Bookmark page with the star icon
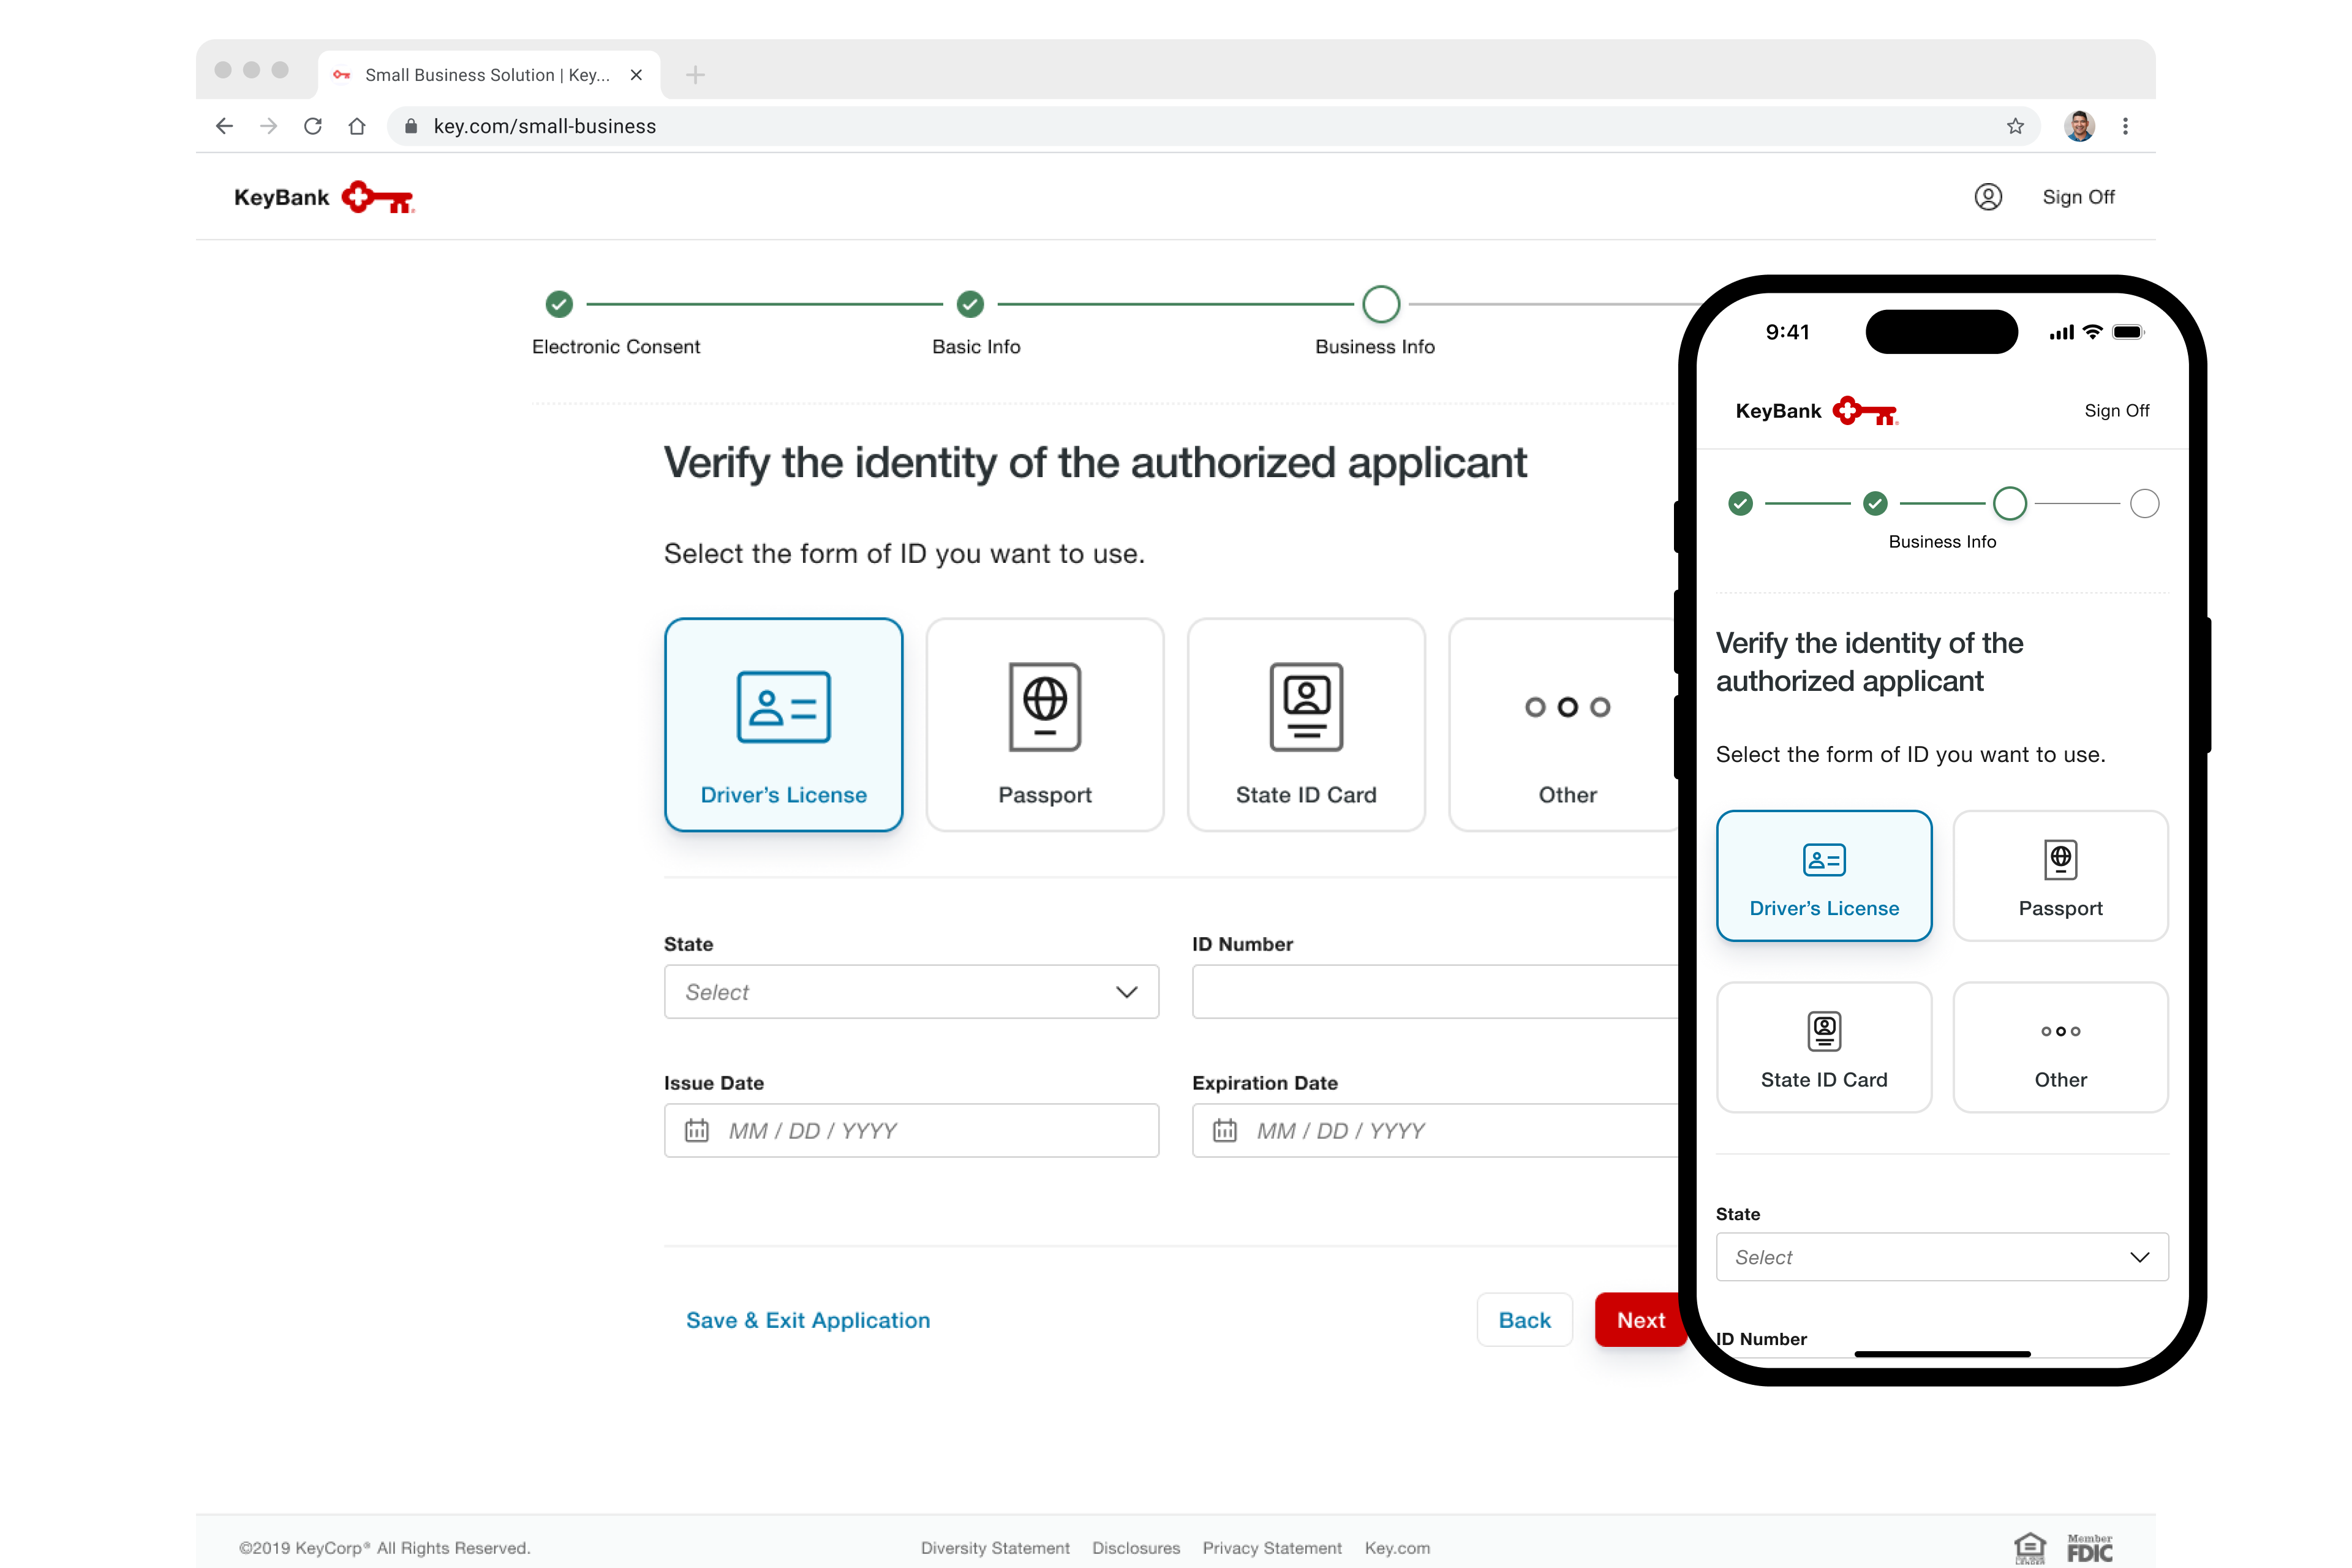2352x1568 pixels. pos(2015,126)
